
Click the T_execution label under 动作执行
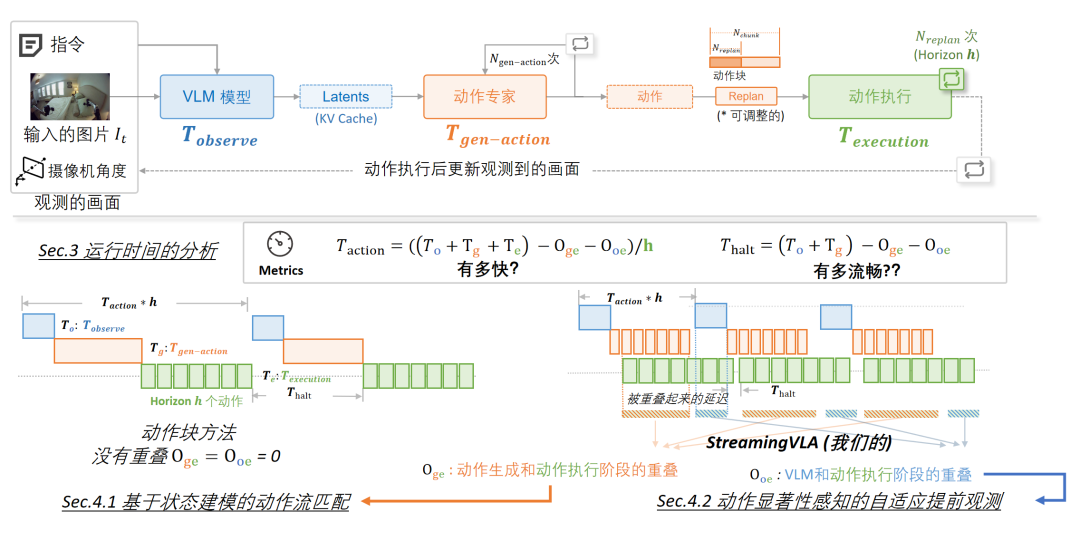[883, 137]
